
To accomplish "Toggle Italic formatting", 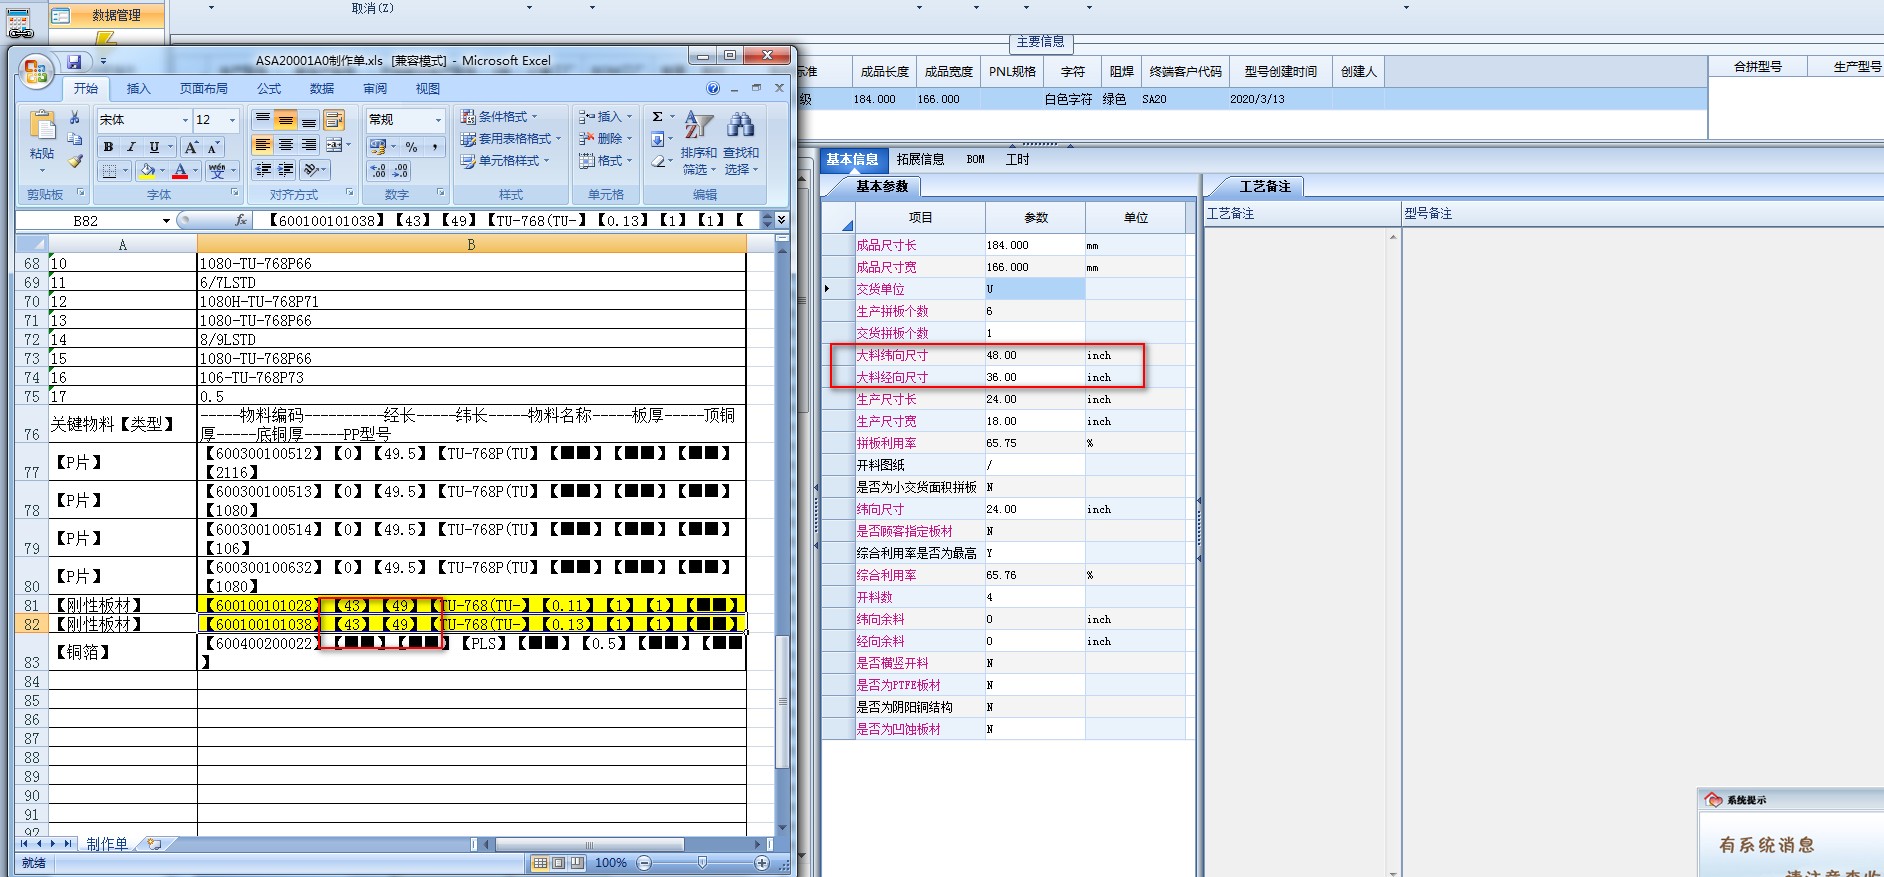I will pyautogui.click(x=130, y=147).
